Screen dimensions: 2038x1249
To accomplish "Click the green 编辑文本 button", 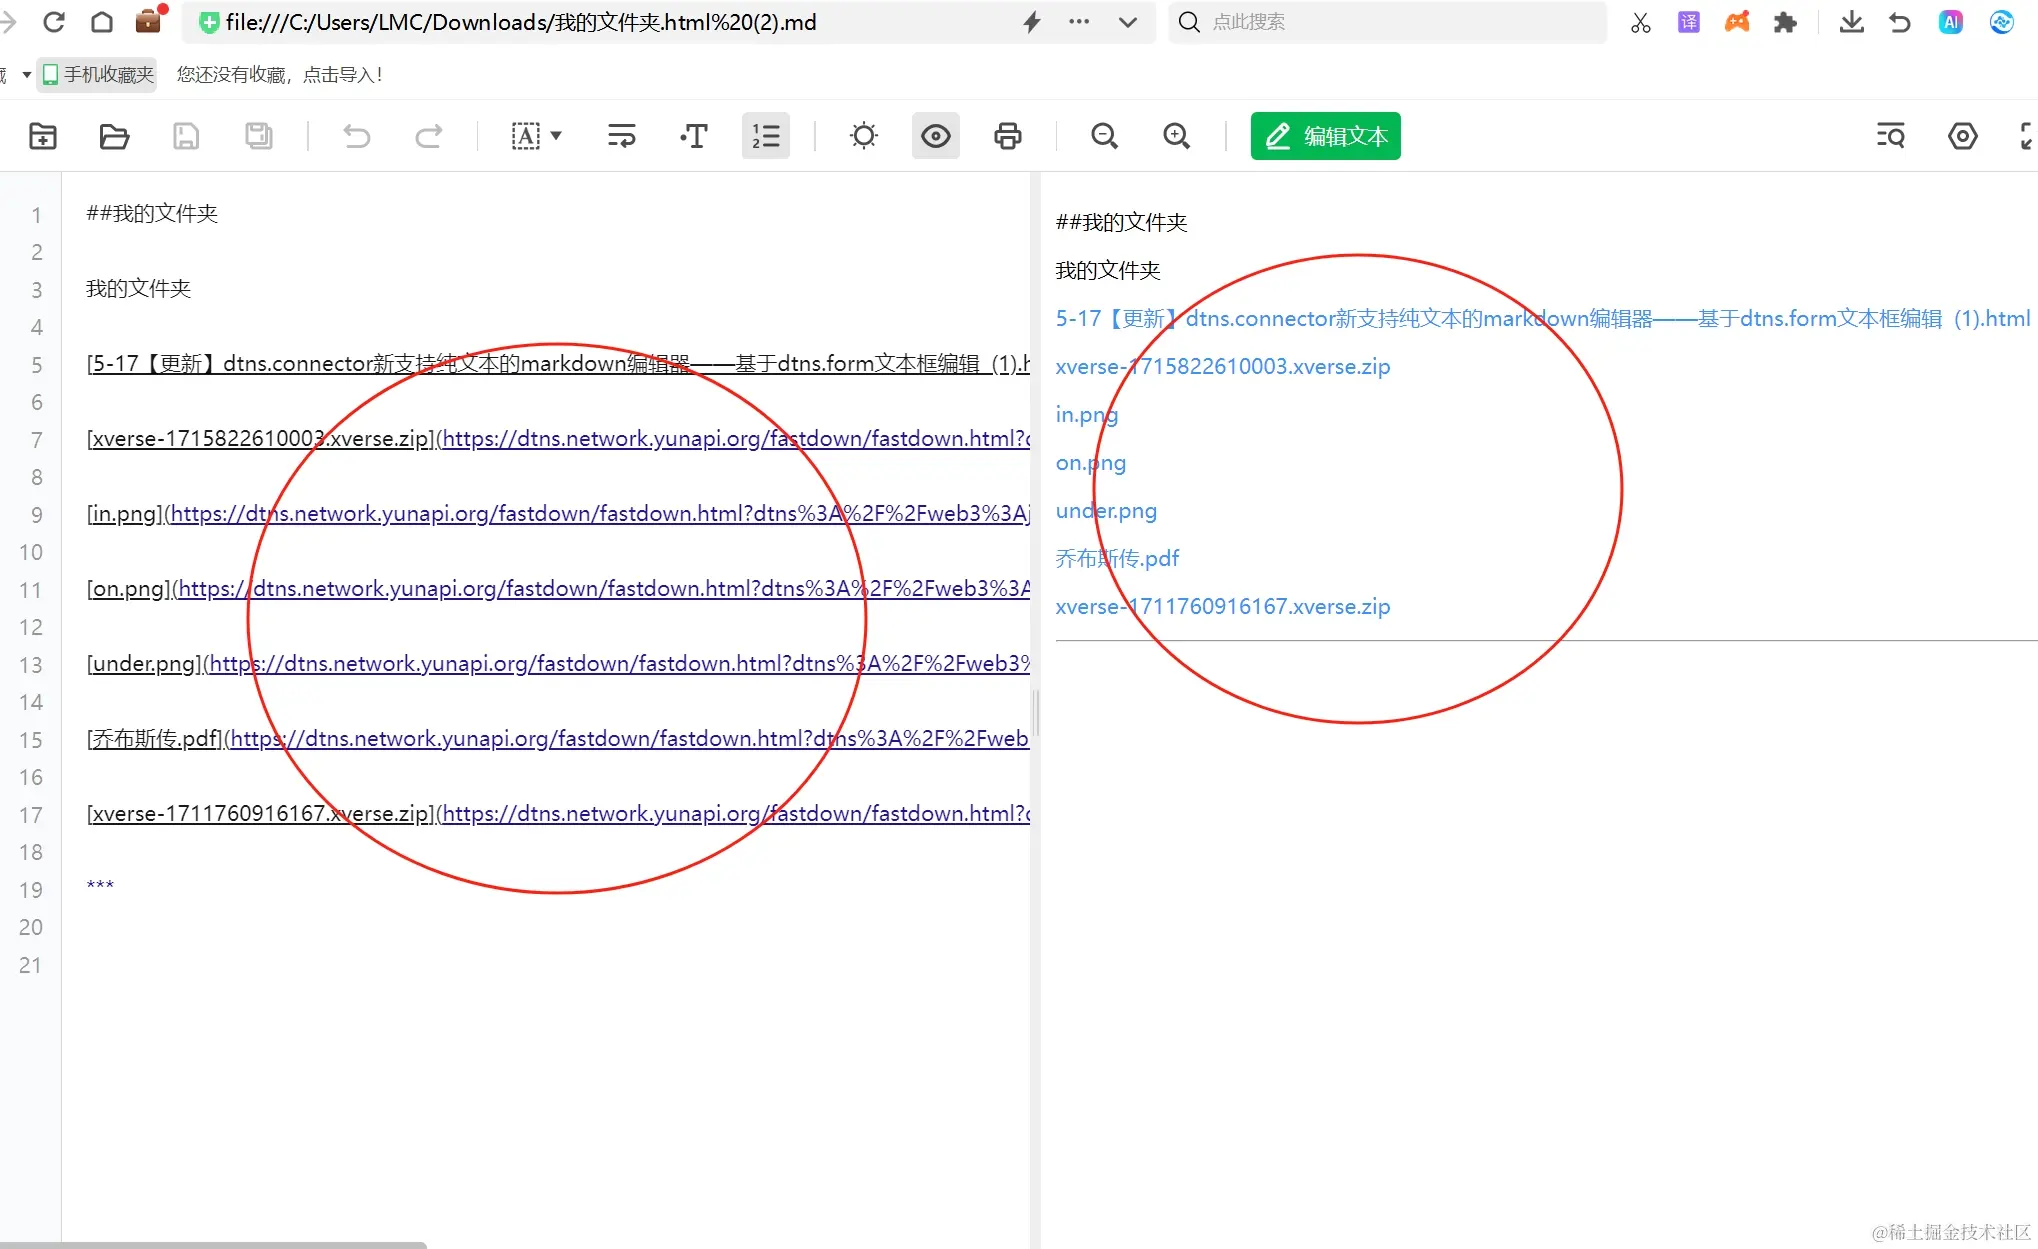I will (x=1325, y=136).
